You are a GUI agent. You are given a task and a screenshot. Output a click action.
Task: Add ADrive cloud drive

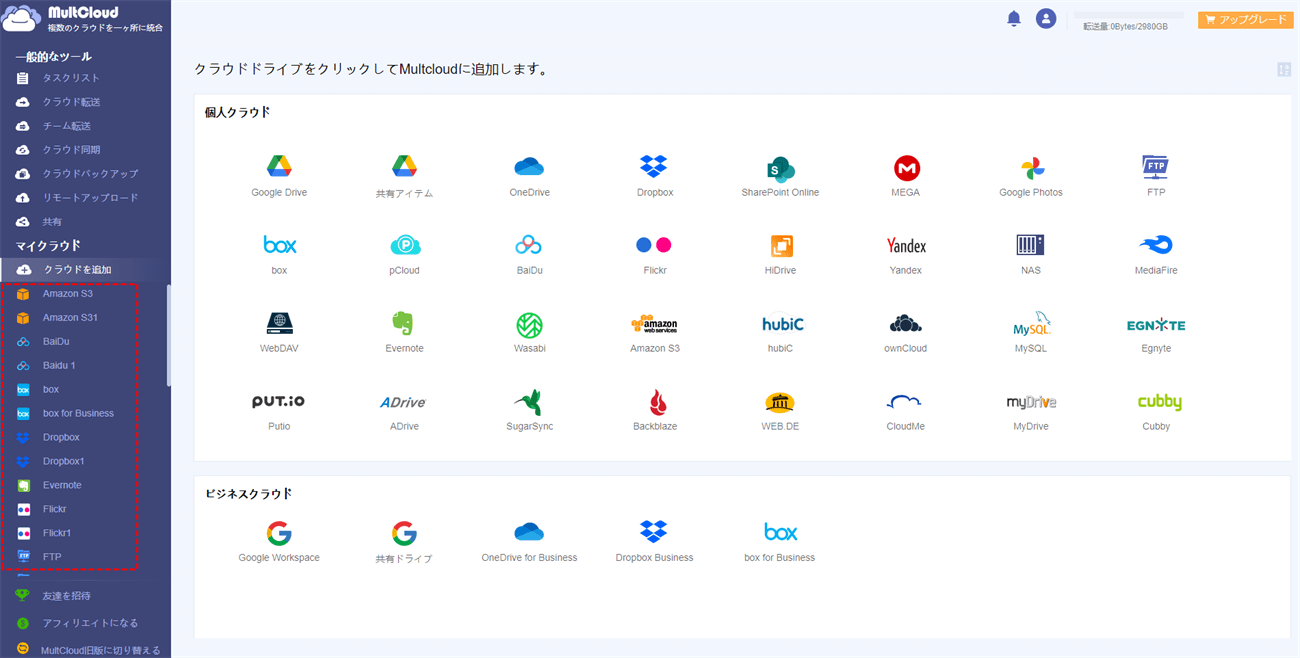403,402
